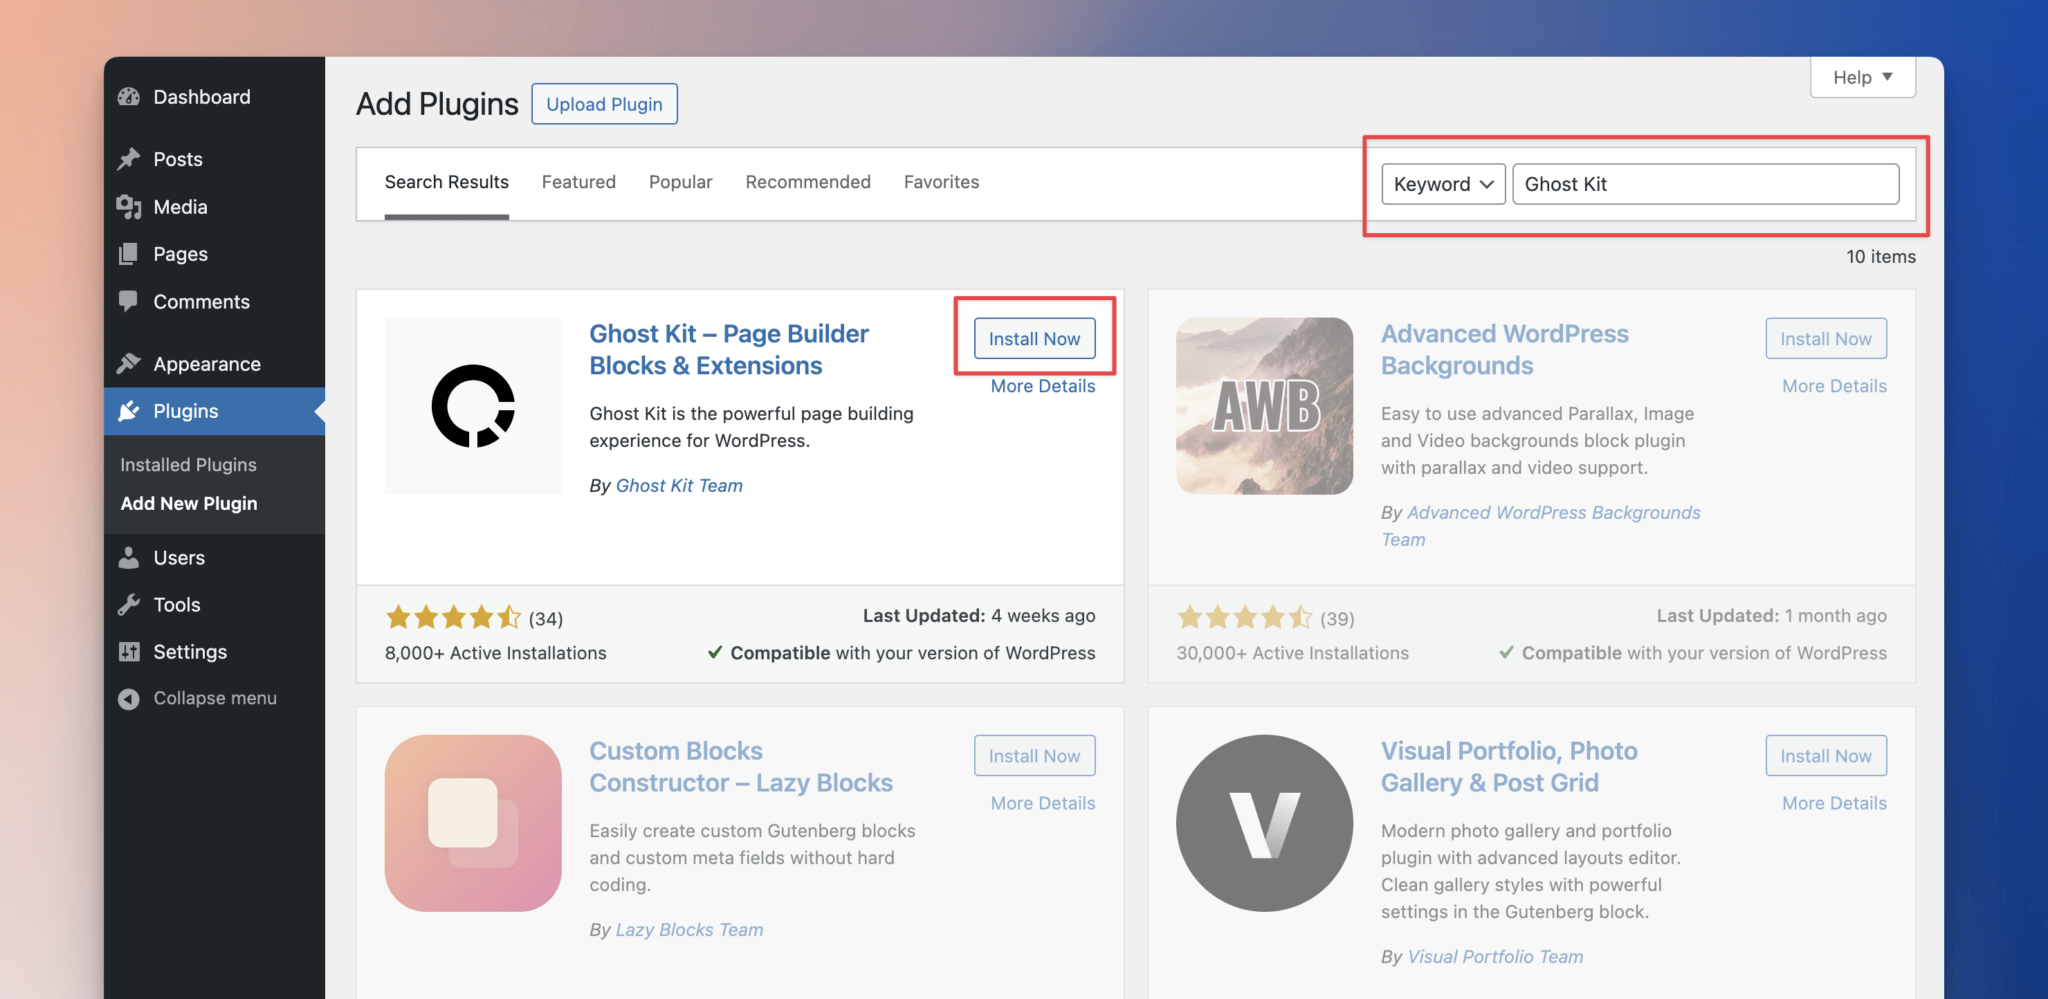Open Users via the person icon
The height and width of the screenshot is (999, 2048).
click(x=129, y=557)
